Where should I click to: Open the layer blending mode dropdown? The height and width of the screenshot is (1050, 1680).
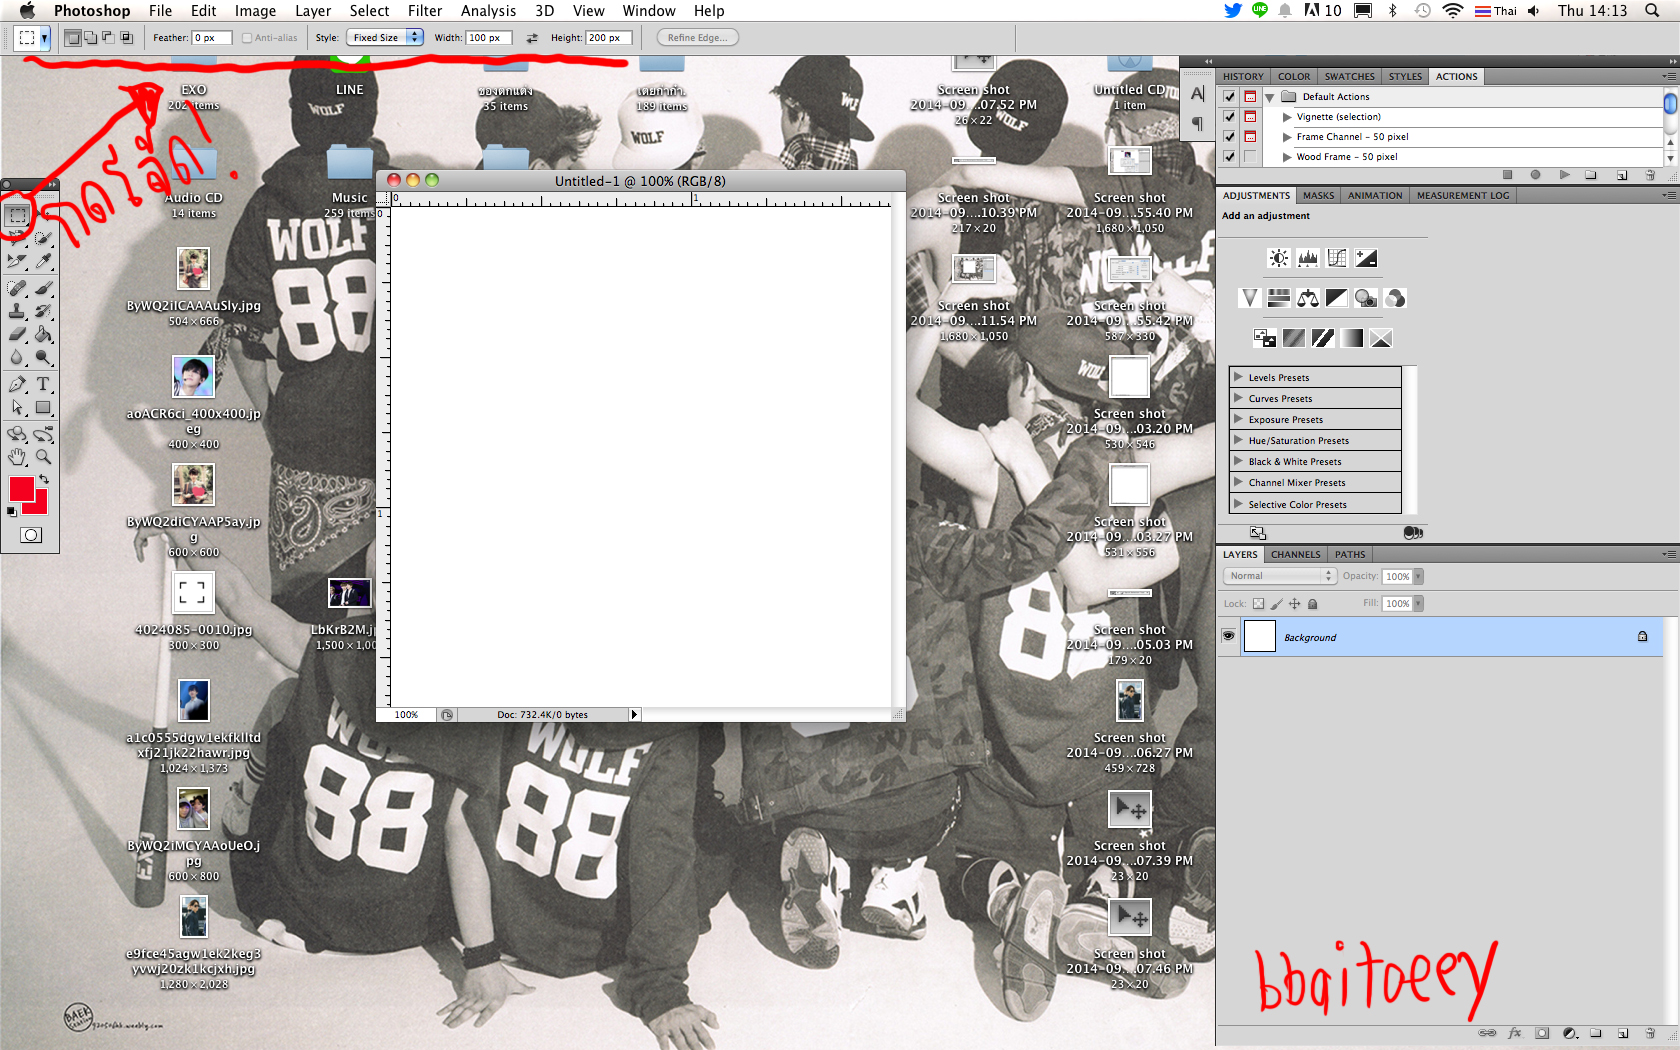click(1279, 576)
